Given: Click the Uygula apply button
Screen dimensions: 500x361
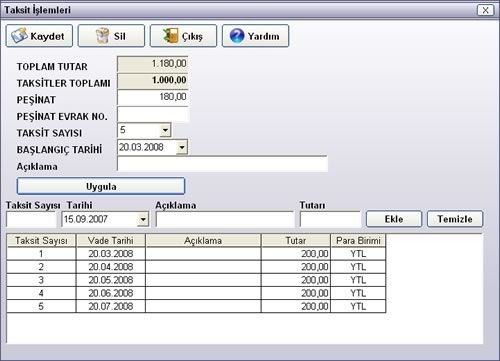Looking at the screenshot, I should coord(101,186).
